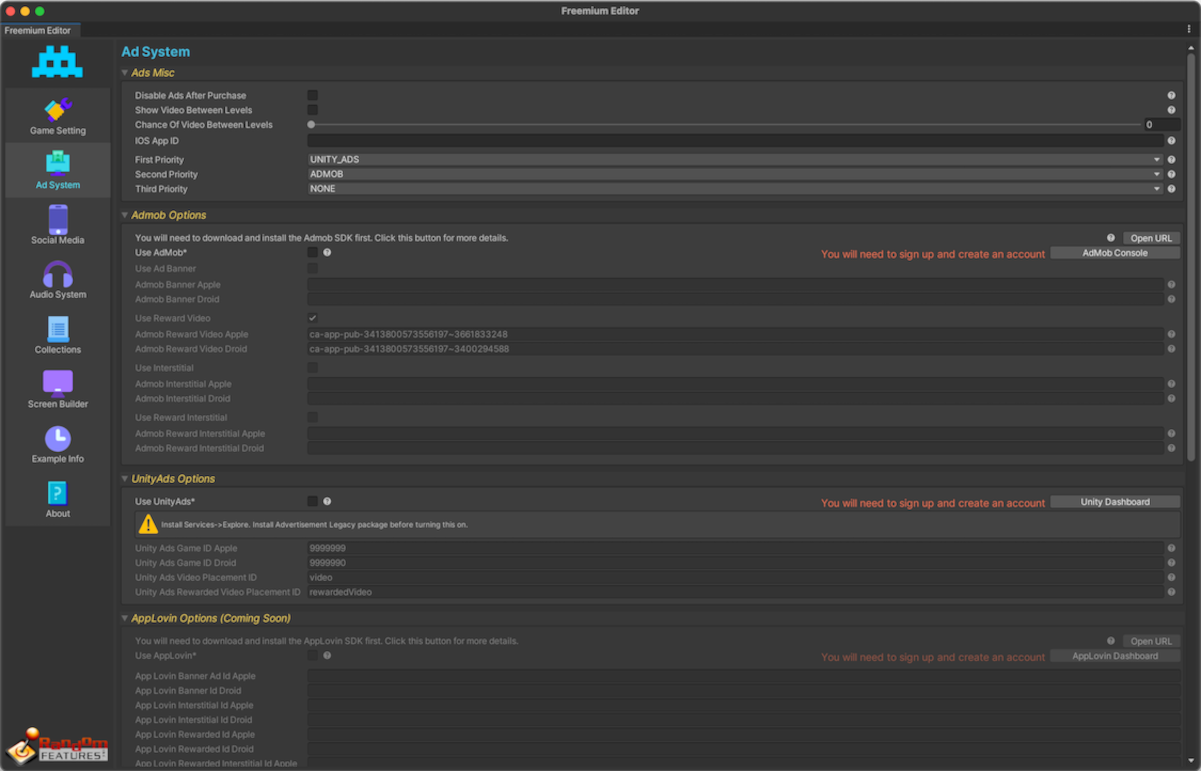Screen dimensions: 1201x771
Task: Click the AdMob Console button
Action: (x=1115, y=253)
